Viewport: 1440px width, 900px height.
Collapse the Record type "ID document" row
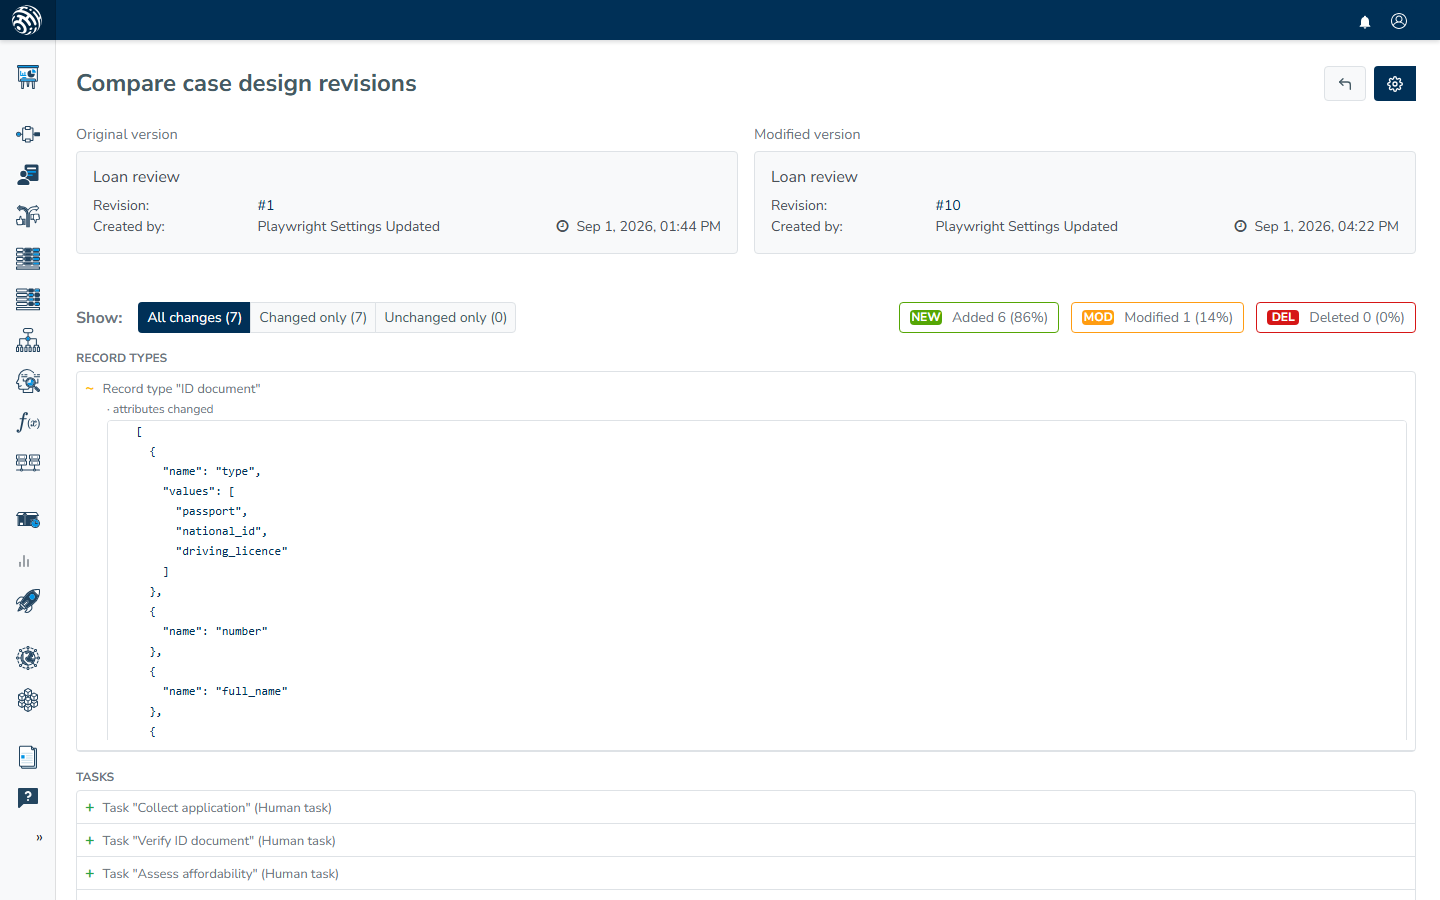tap(746, 388)
